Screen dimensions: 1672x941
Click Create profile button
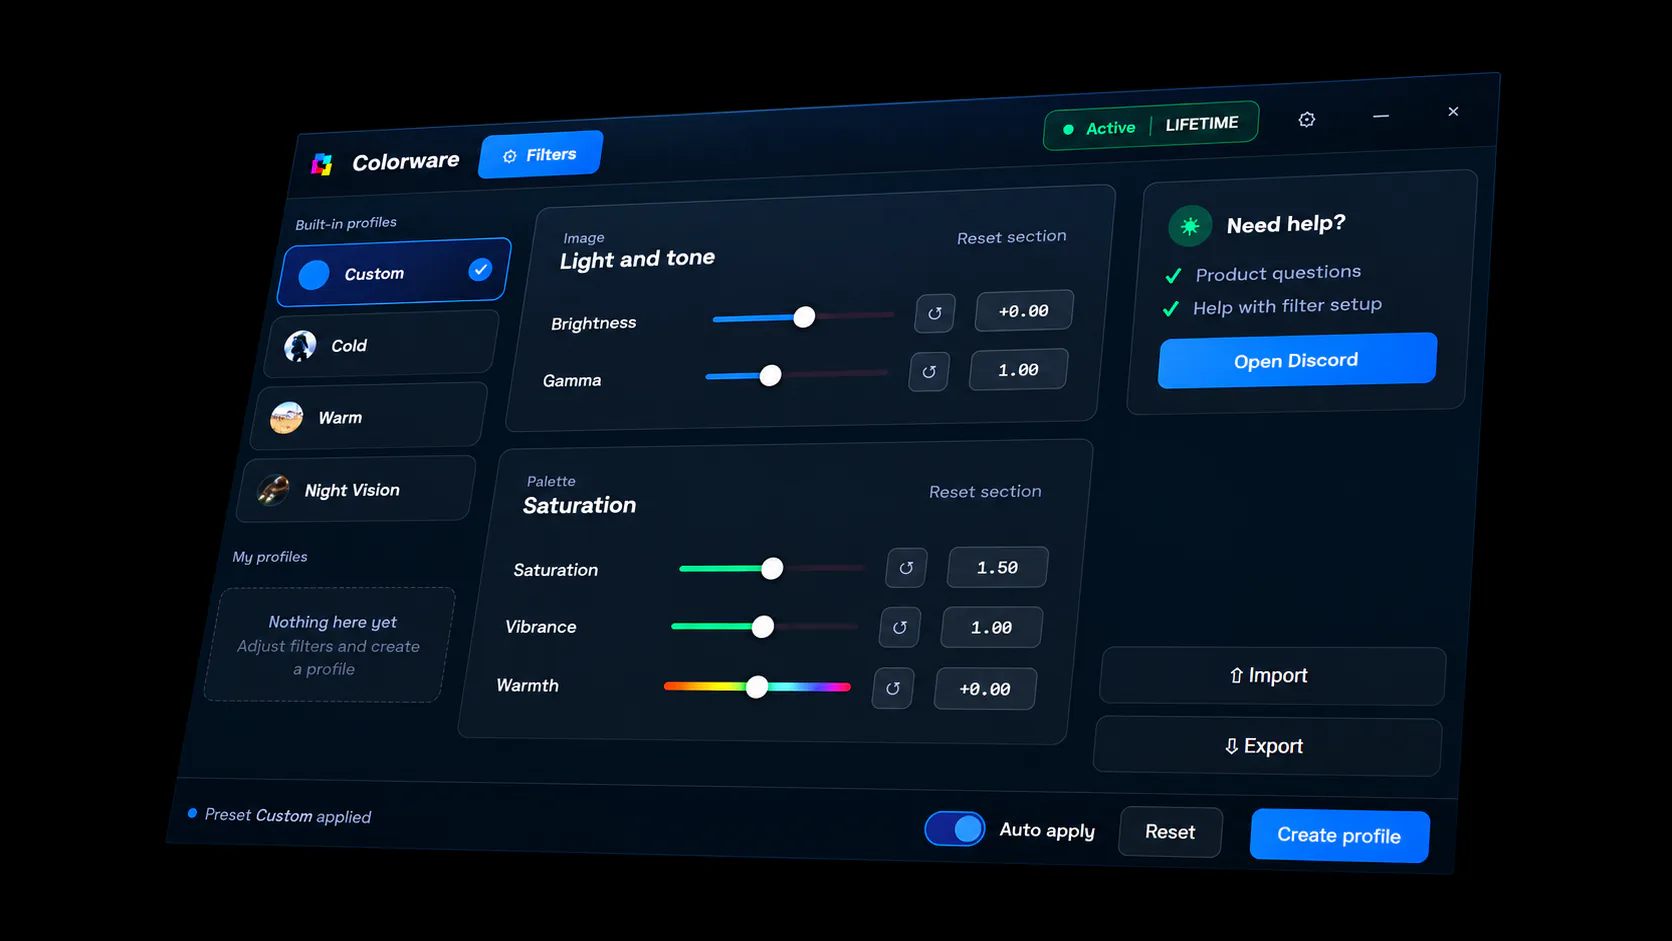(x=1339, y=835)
